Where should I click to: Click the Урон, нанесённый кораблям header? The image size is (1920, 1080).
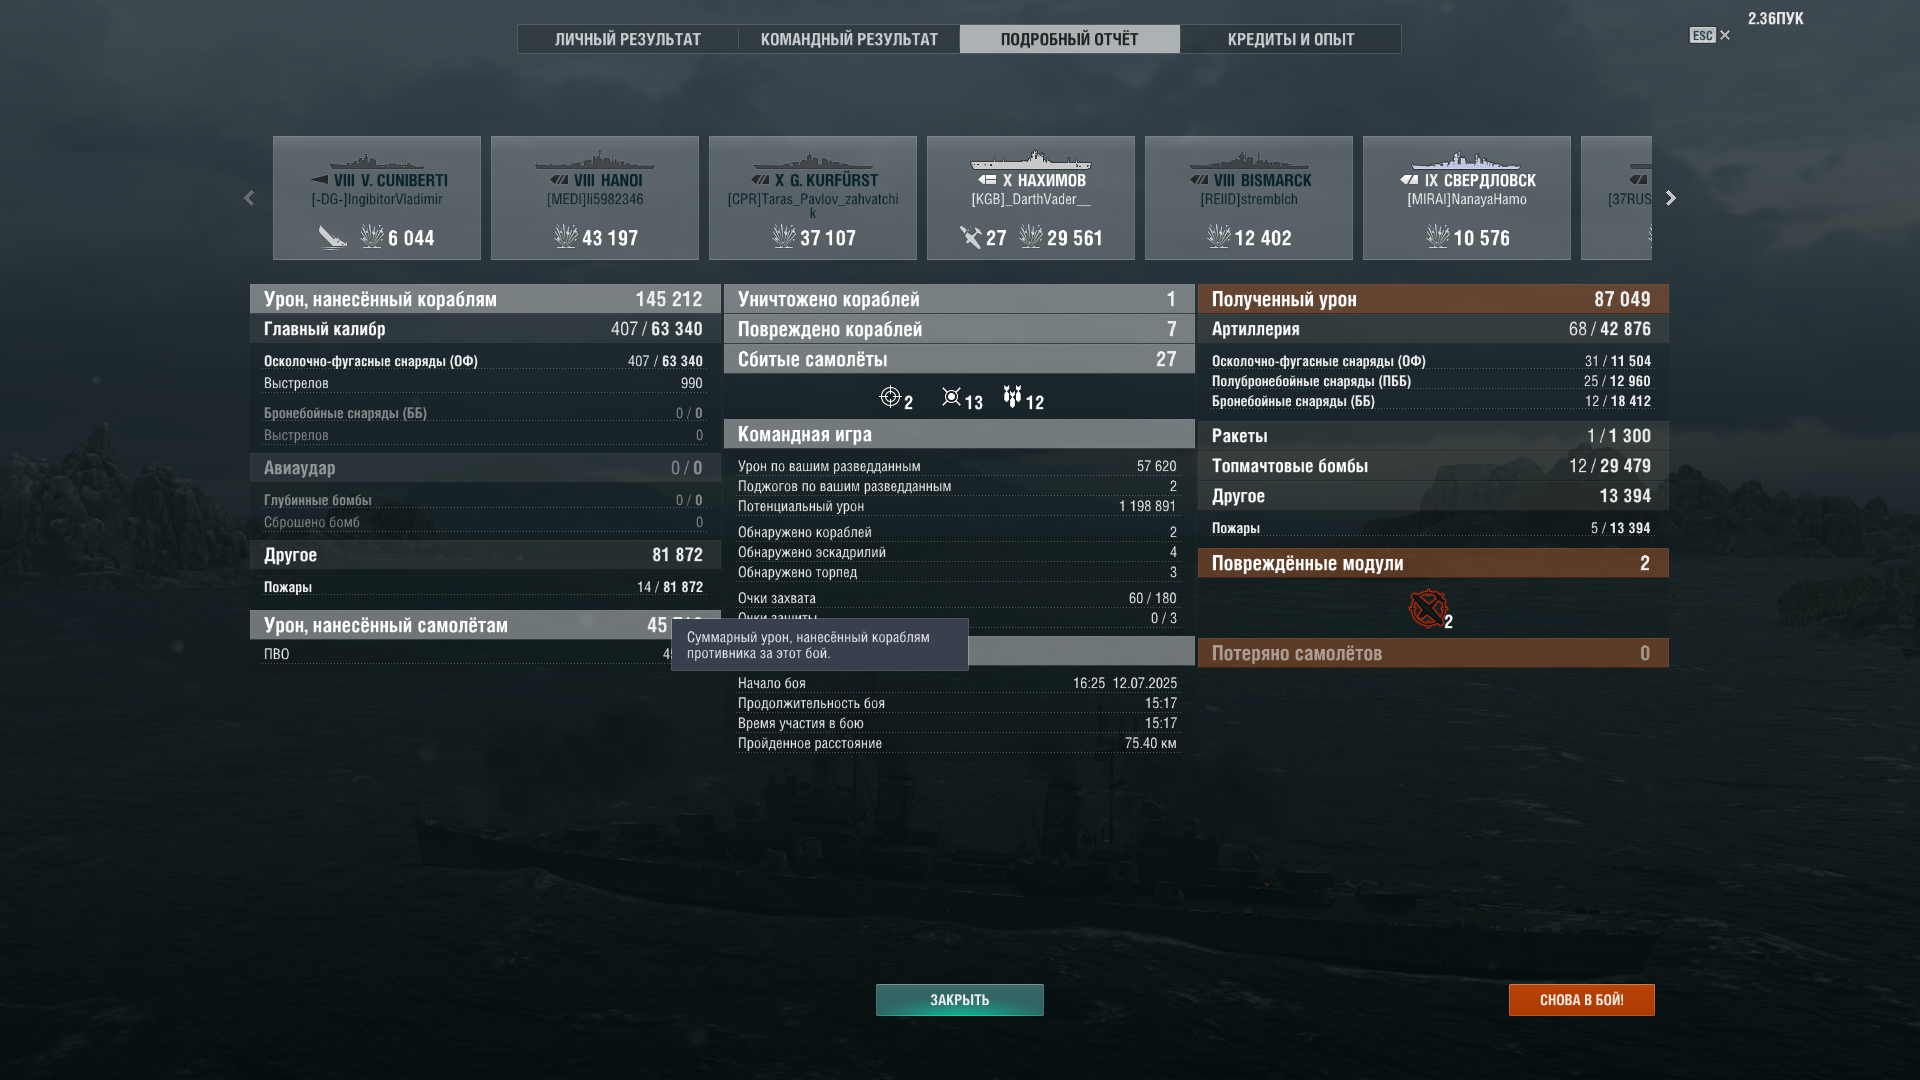(x=485, y=299)
